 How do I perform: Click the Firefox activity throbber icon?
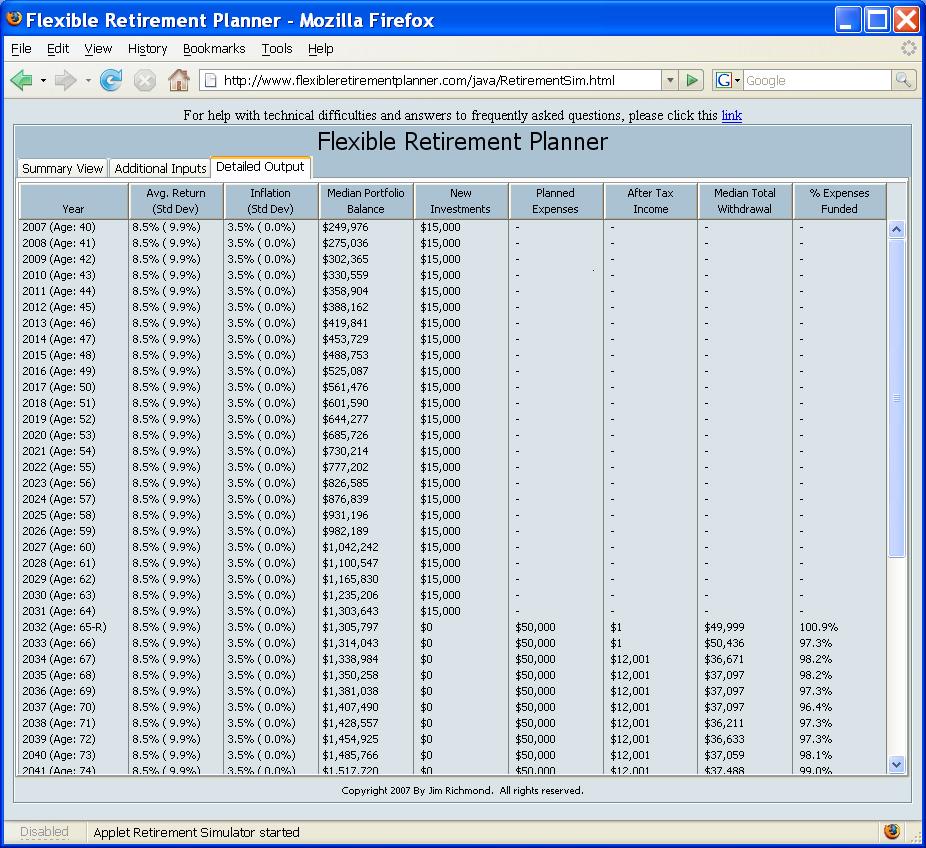pos(908,48)
